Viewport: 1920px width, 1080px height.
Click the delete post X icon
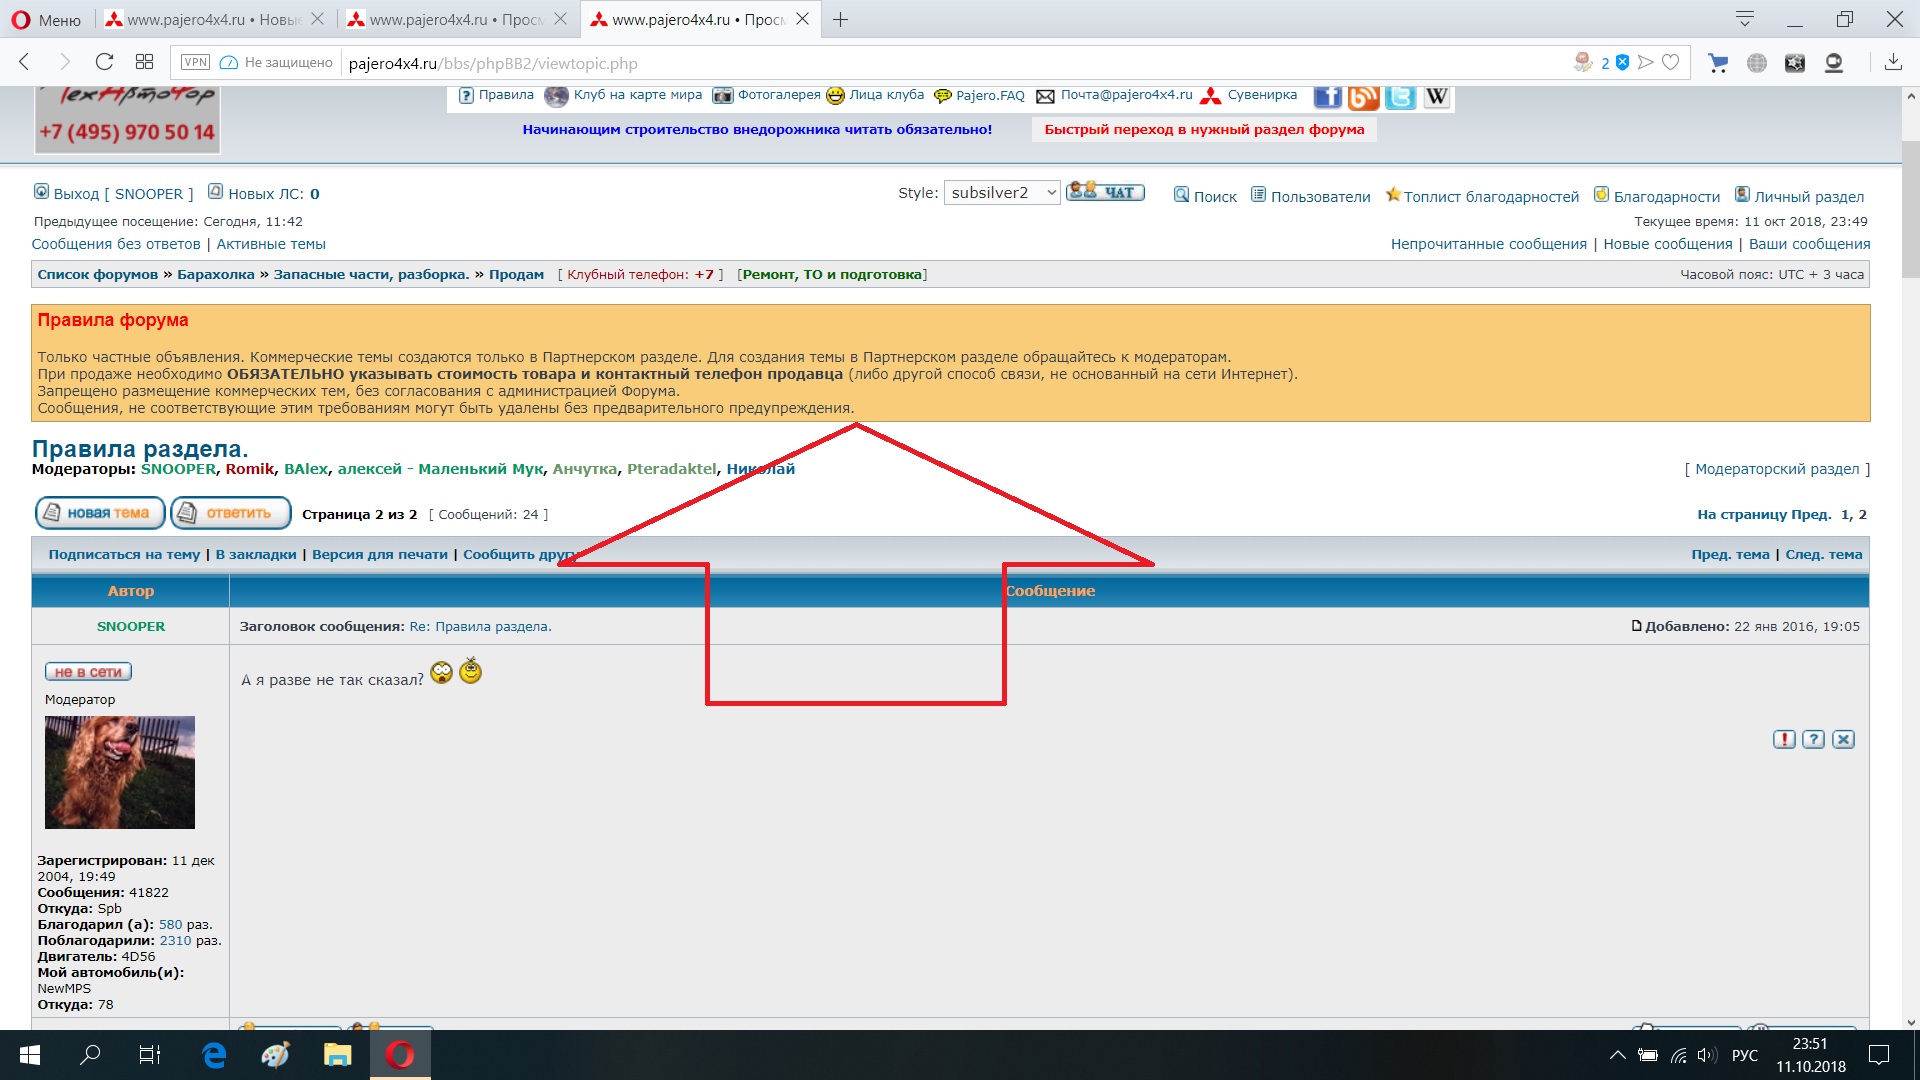[1843, 739]
